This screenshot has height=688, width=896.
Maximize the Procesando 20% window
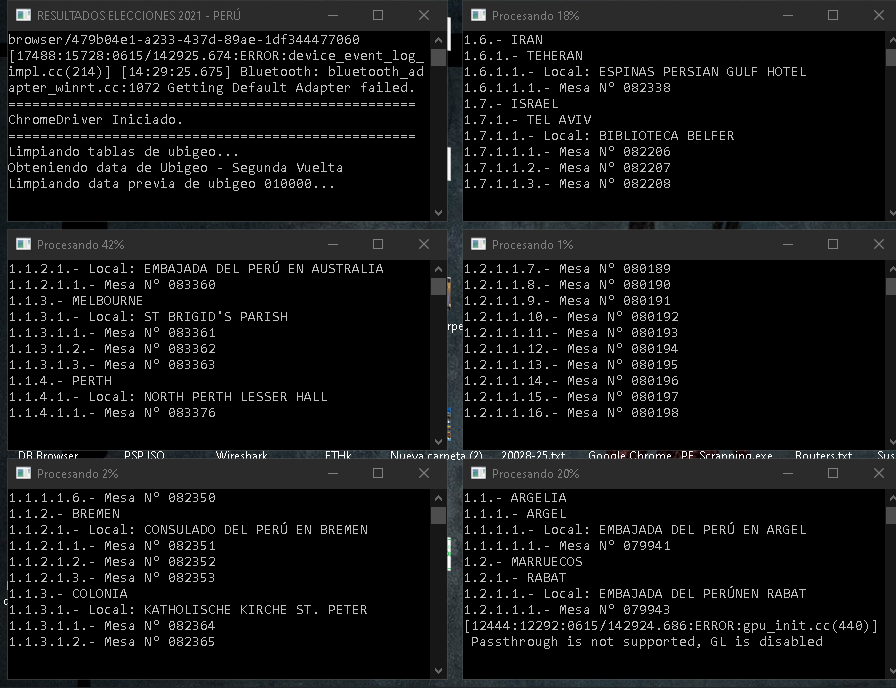[x=833, y=474]
